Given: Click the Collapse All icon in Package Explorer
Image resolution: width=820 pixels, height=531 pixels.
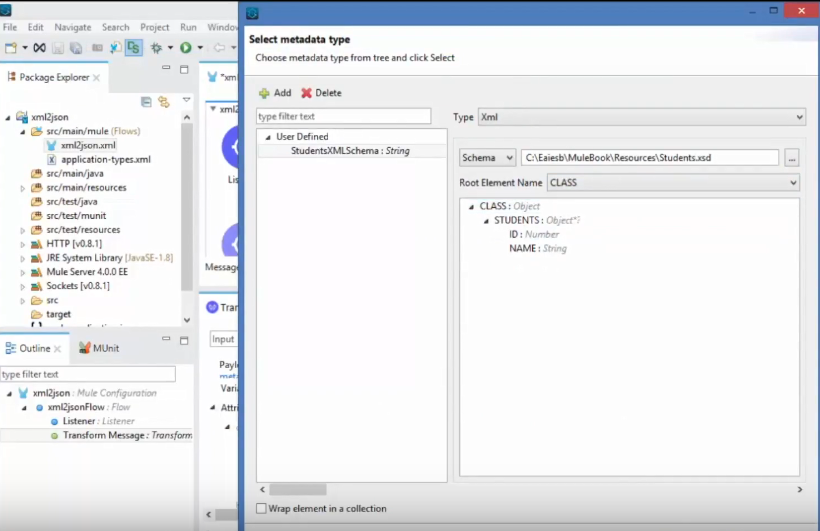Looking at the screenshot, I should coord(146,101).
